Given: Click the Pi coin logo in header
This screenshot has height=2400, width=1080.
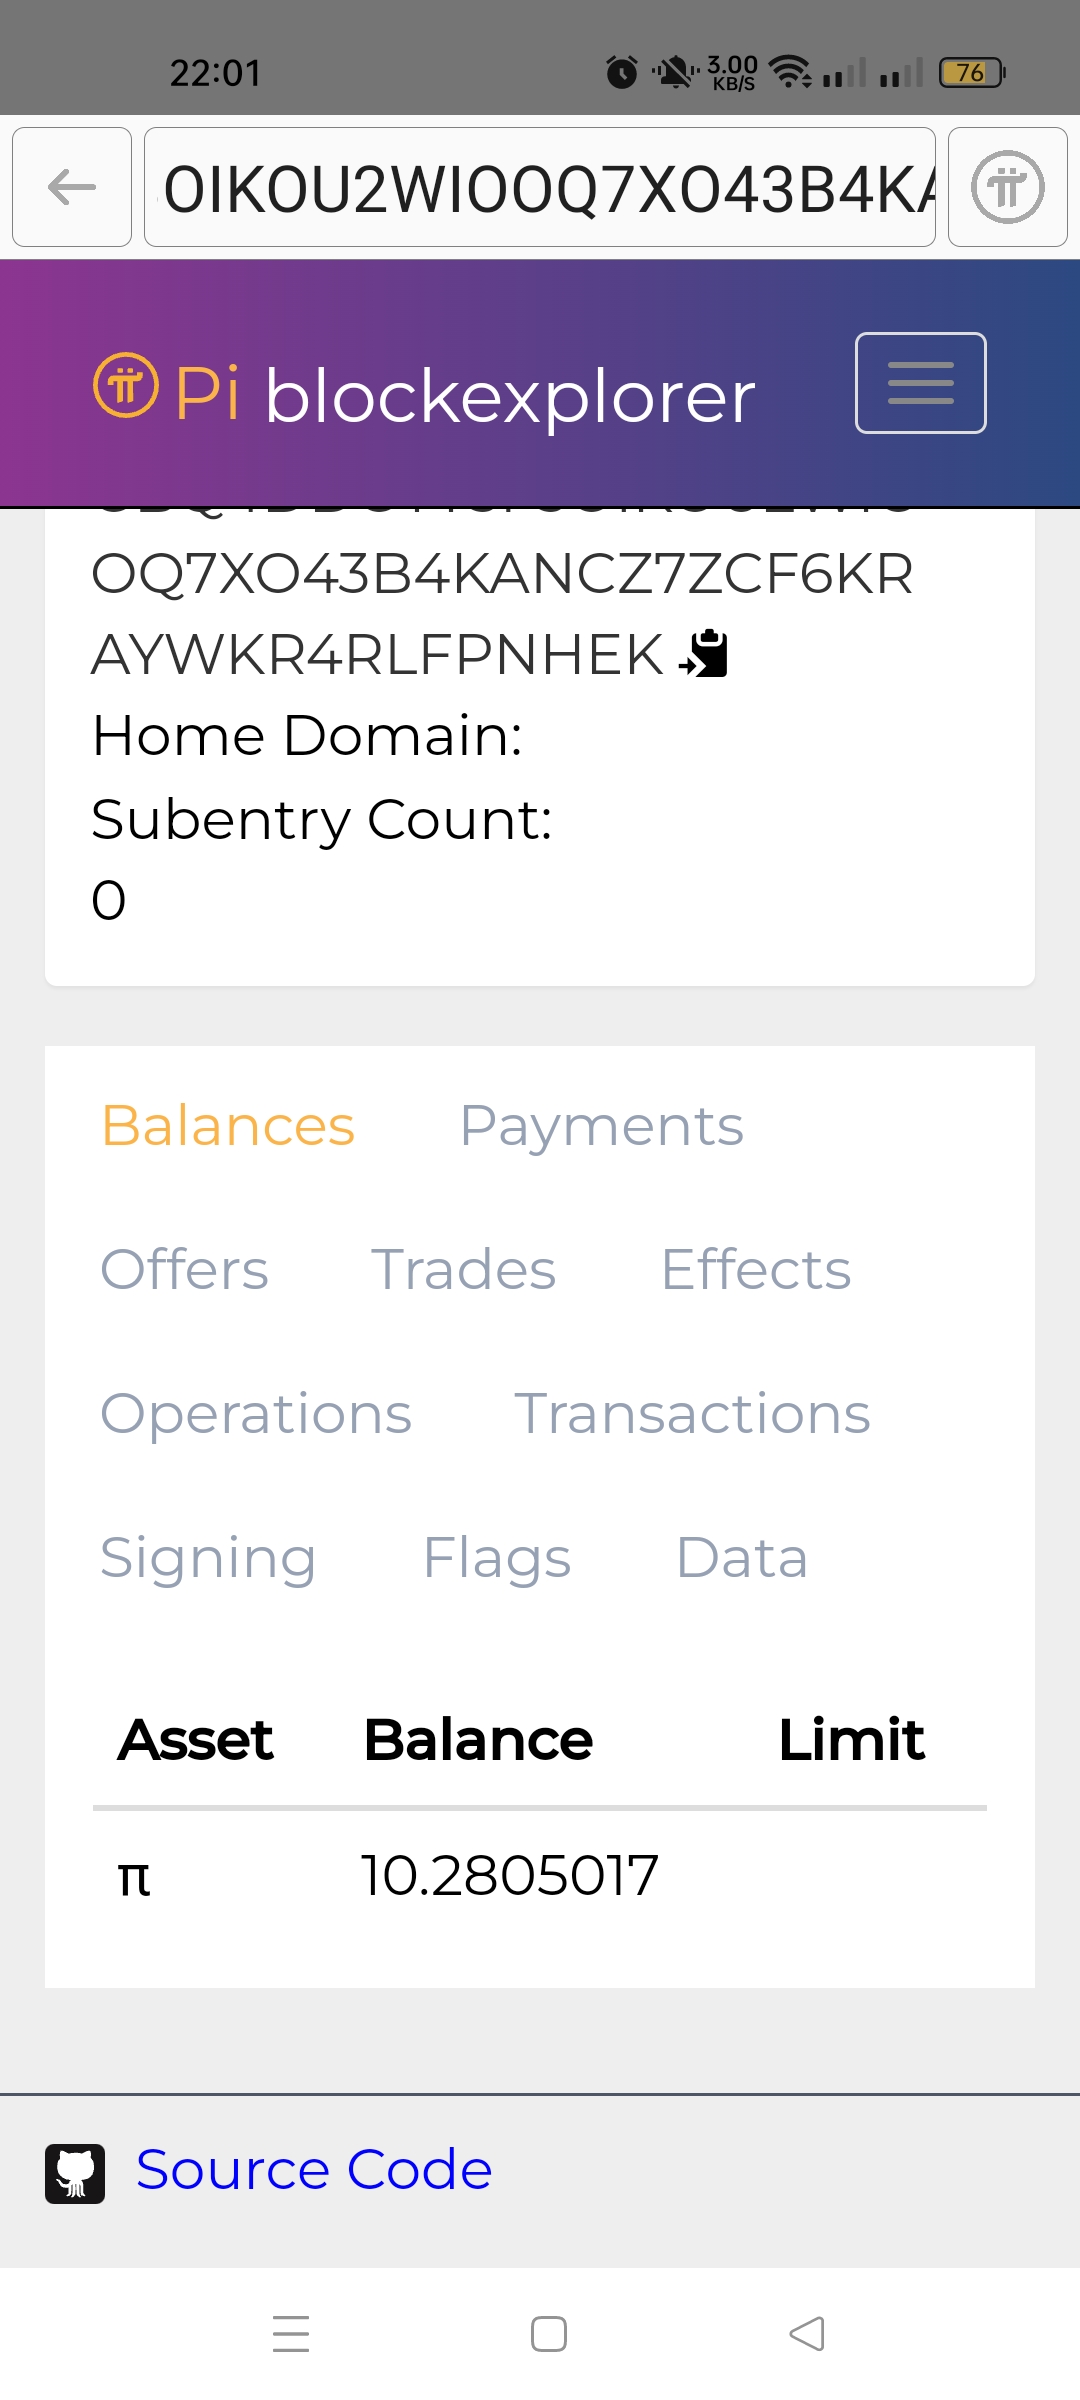Looking at the screenshot, I should click(x=126, y=385).
